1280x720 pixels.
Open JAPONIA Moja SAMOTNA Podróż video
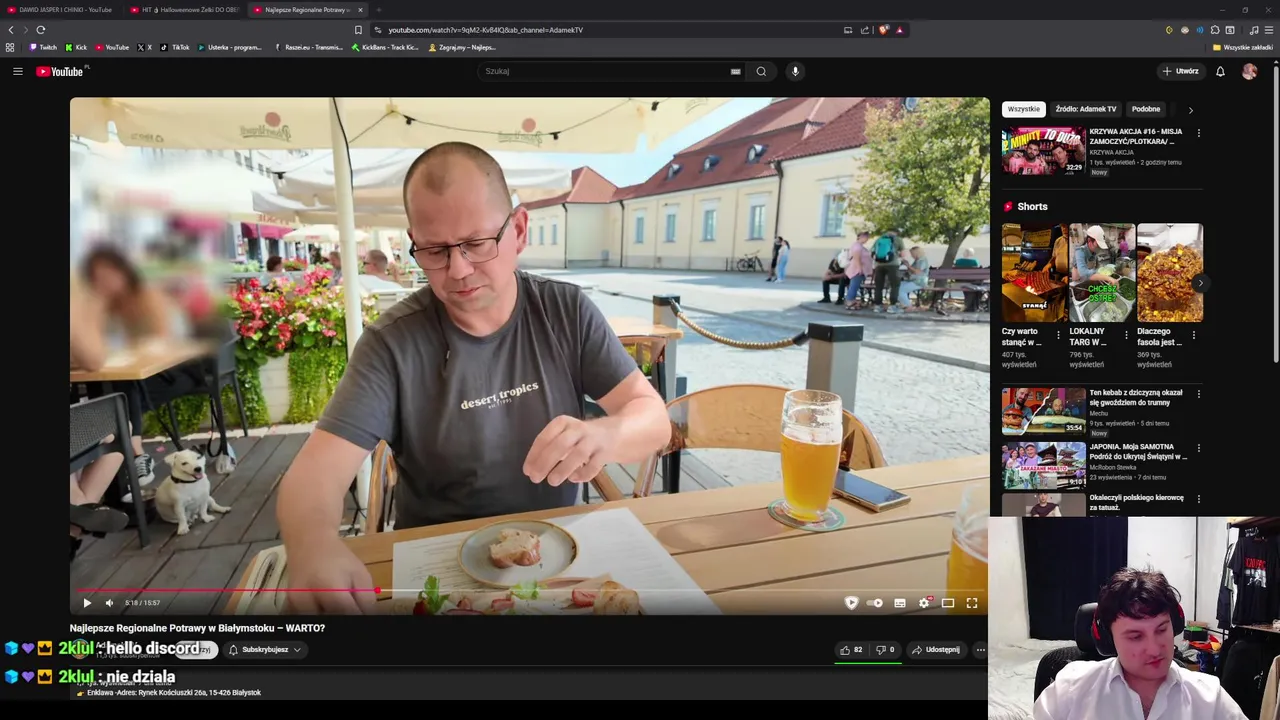1043,465
